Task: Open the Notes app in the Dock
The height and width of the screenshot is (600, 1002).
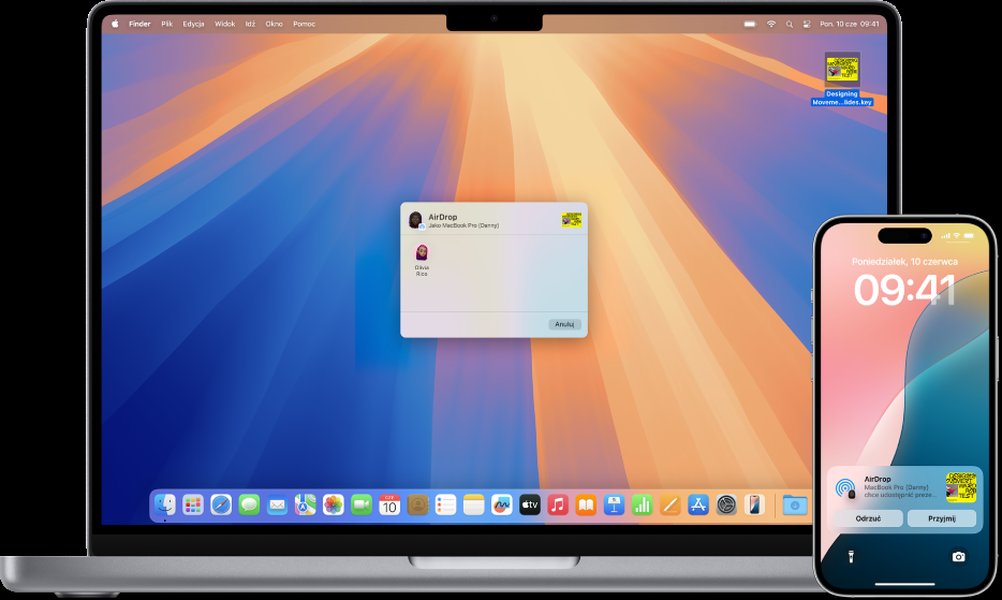Action: point(474,505)
